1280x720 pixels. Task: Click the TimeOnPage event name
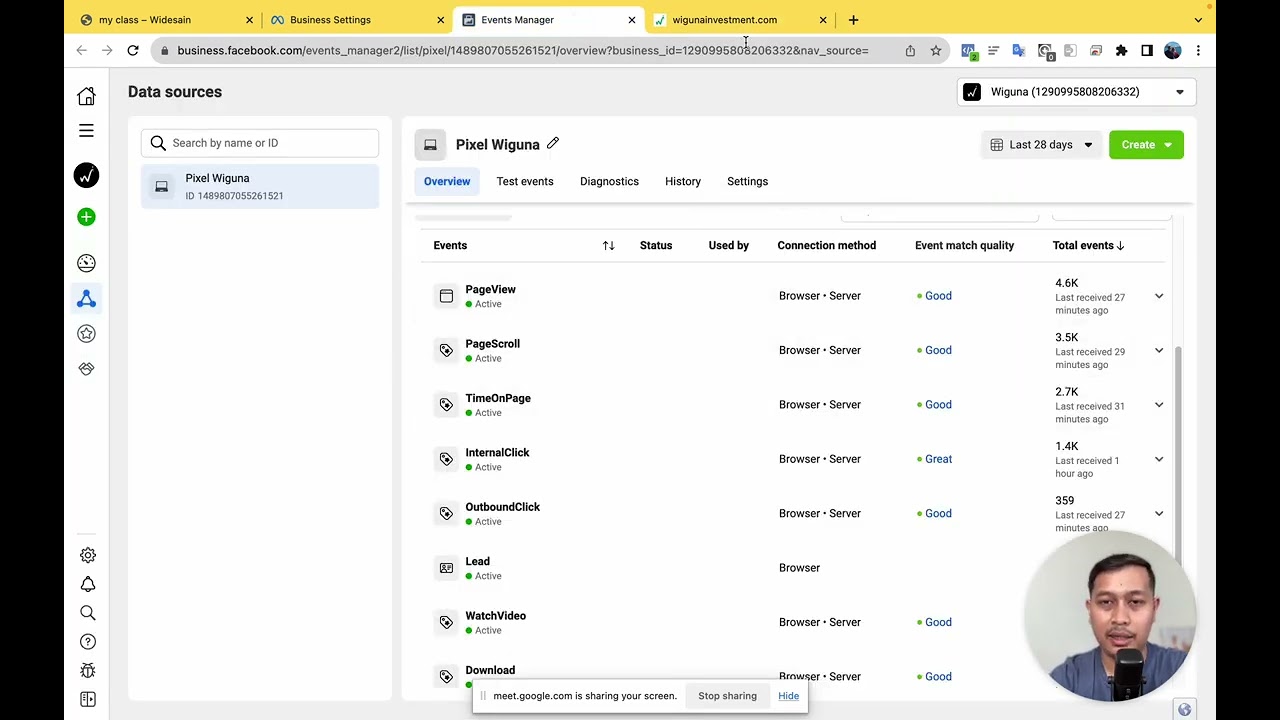point(498,398)
